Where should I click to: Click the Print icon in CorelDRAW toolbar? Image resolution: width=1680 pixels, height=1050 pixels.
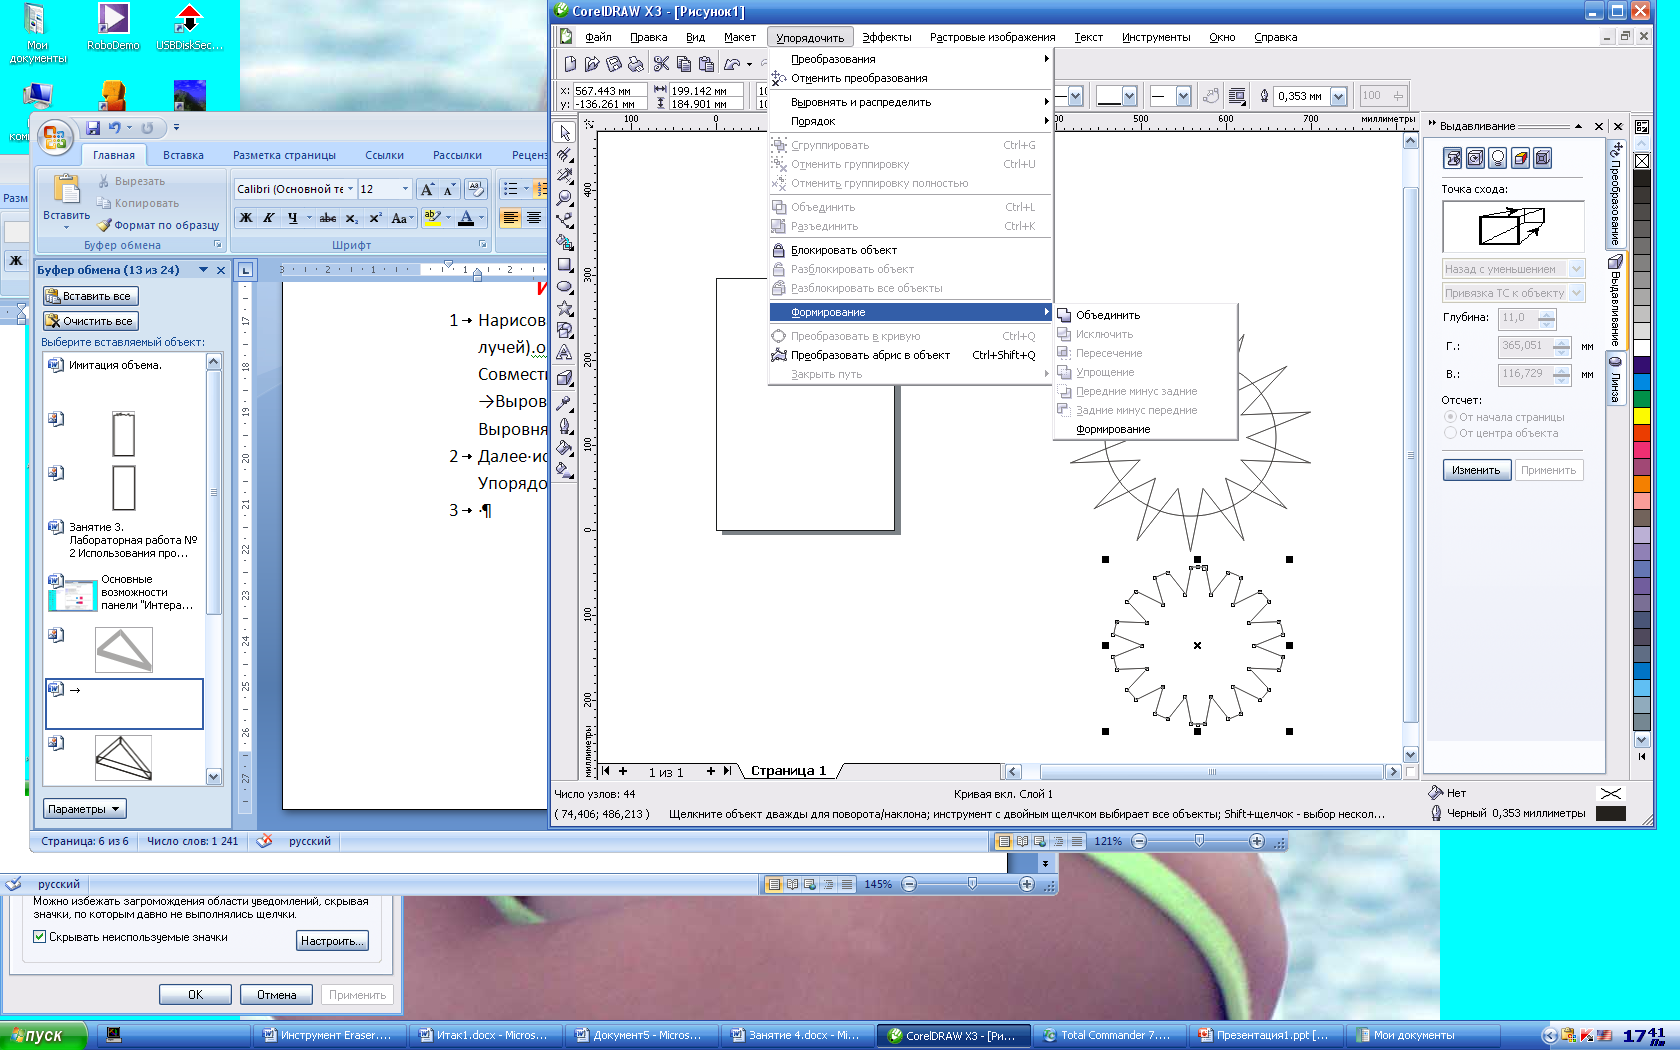pyautogui.click(x=635, y=64)
